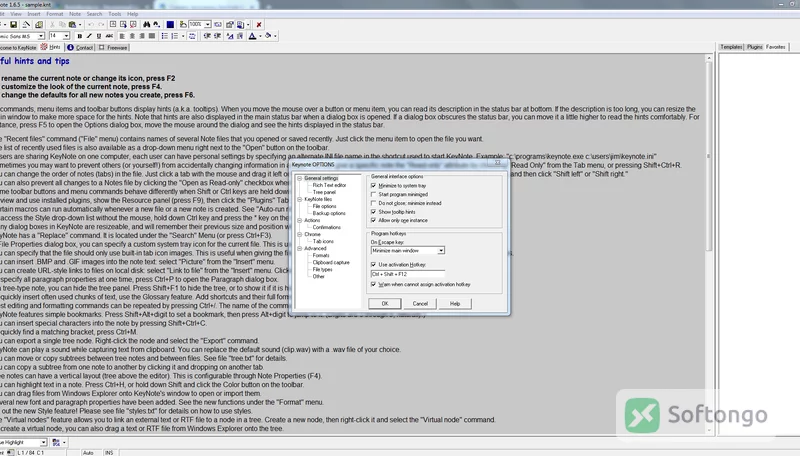Open the font size dropdown
Viewport: 800px width, 456px height.
point(66,36)
